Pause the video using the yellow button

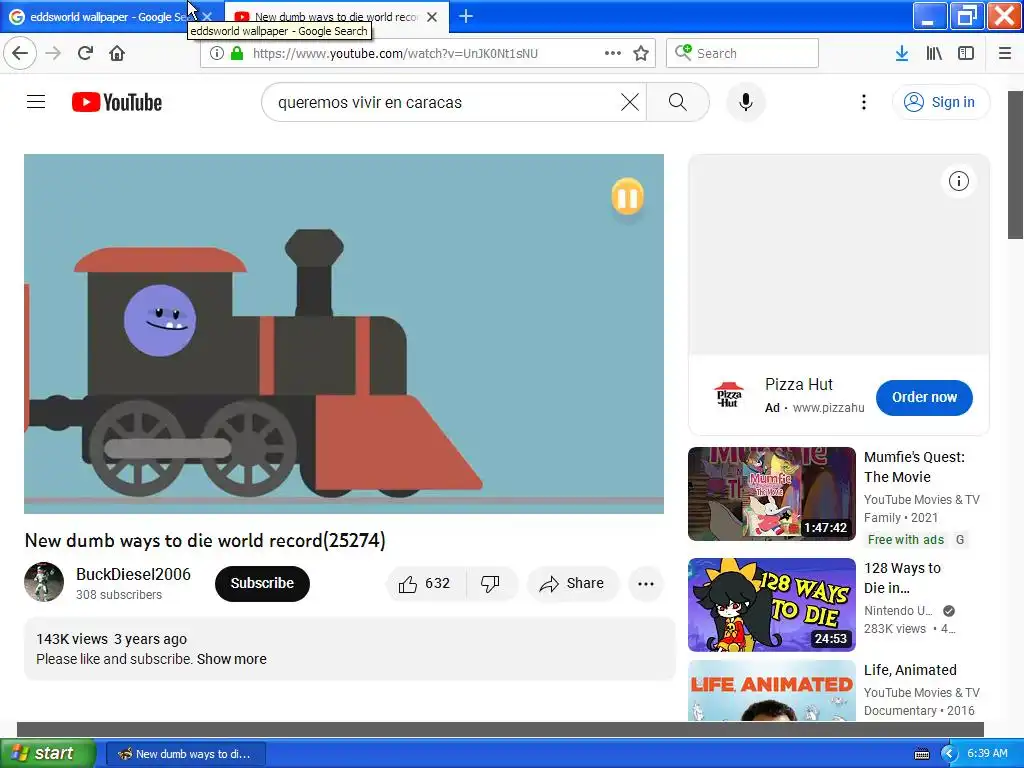coord(627,196)
